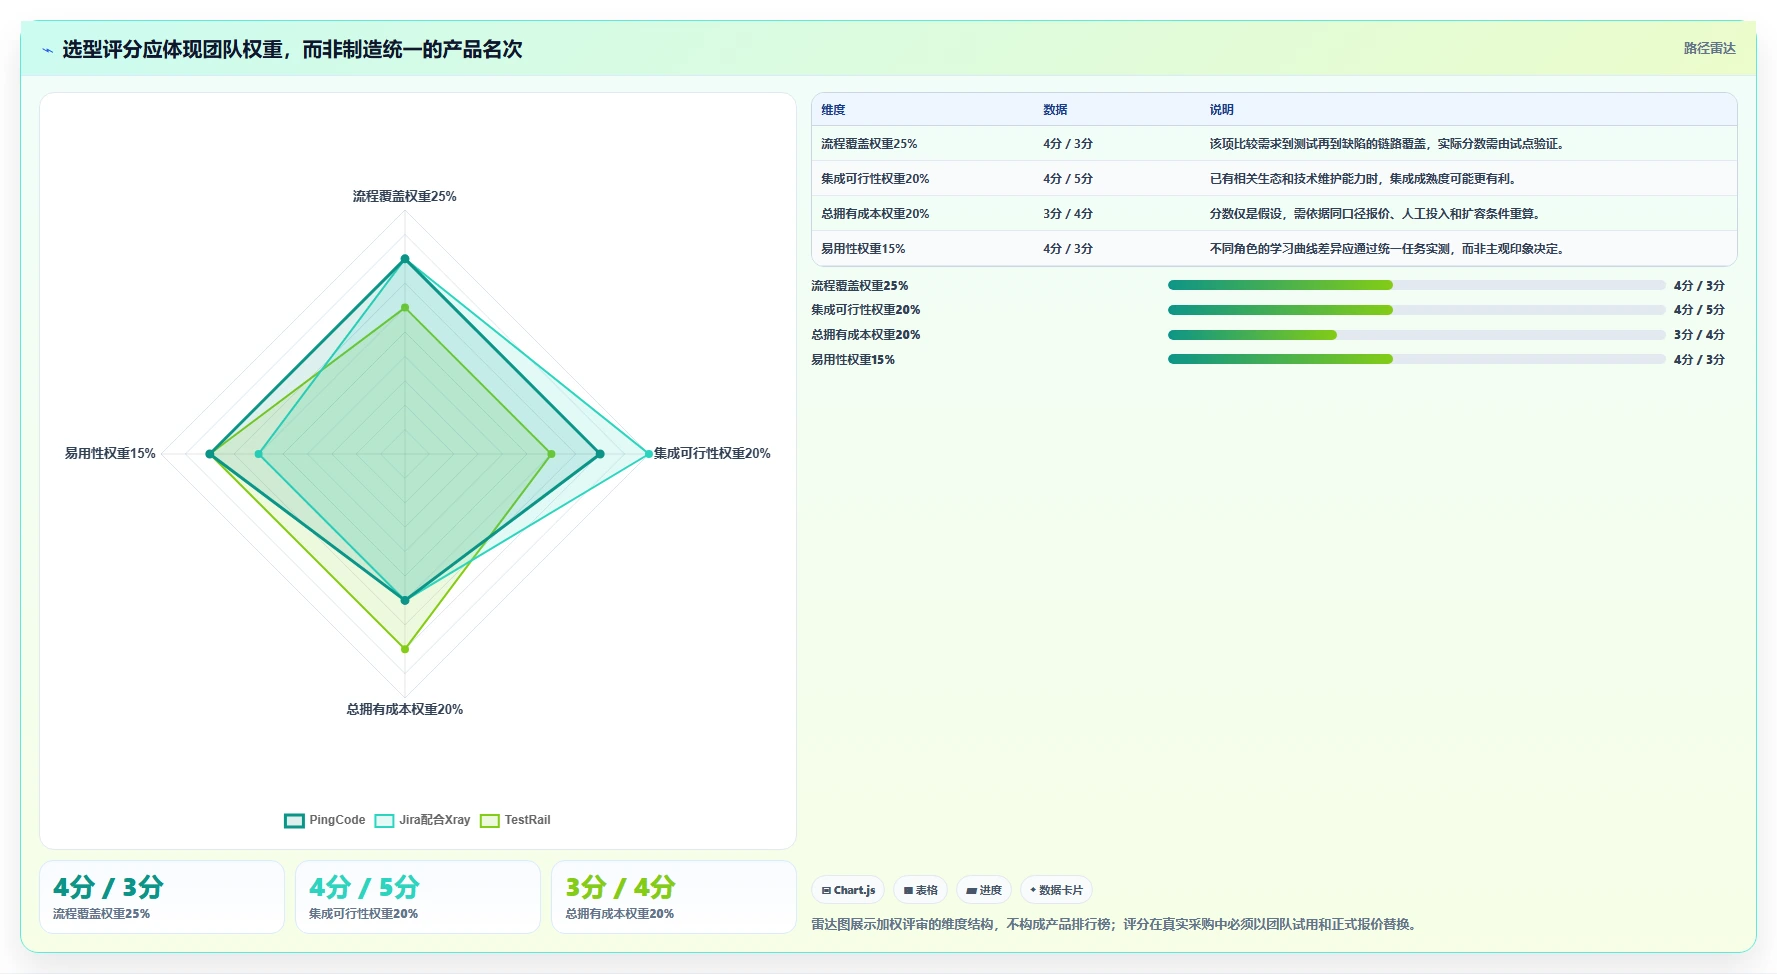Click the small blue icon before the title
Viewport: 1777px width, 974px height.
(47, 50)
